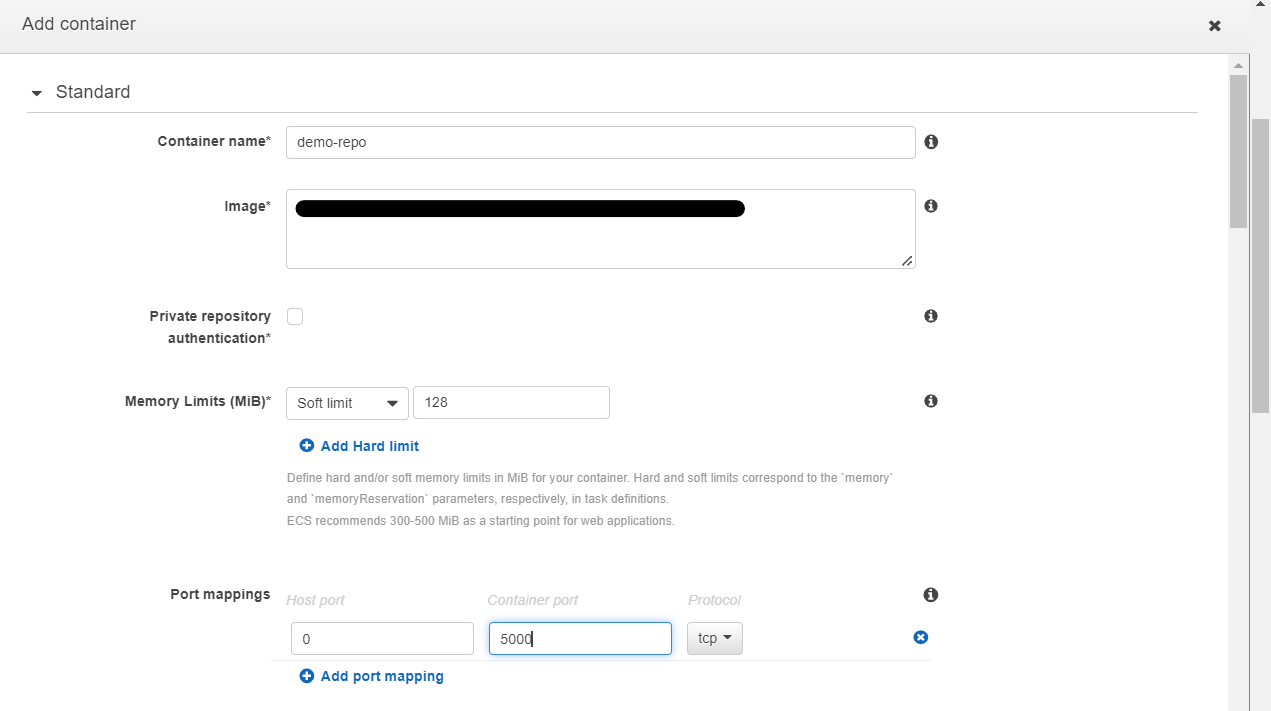This screenshot has height=711, width=1271.
Task: Remove the port mapping row
Action: pyautogui.click(x=921, y=637)
